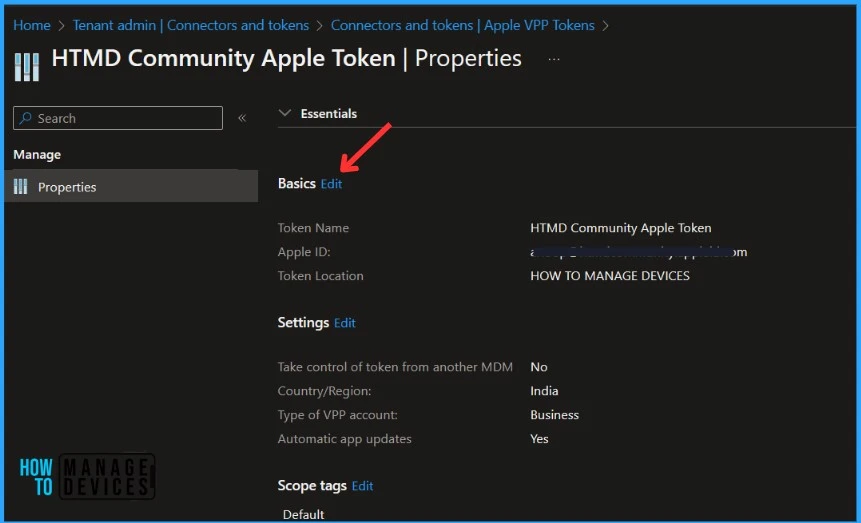Click the 'No' value for take control
861x523 pixels.
pos(539,367)
